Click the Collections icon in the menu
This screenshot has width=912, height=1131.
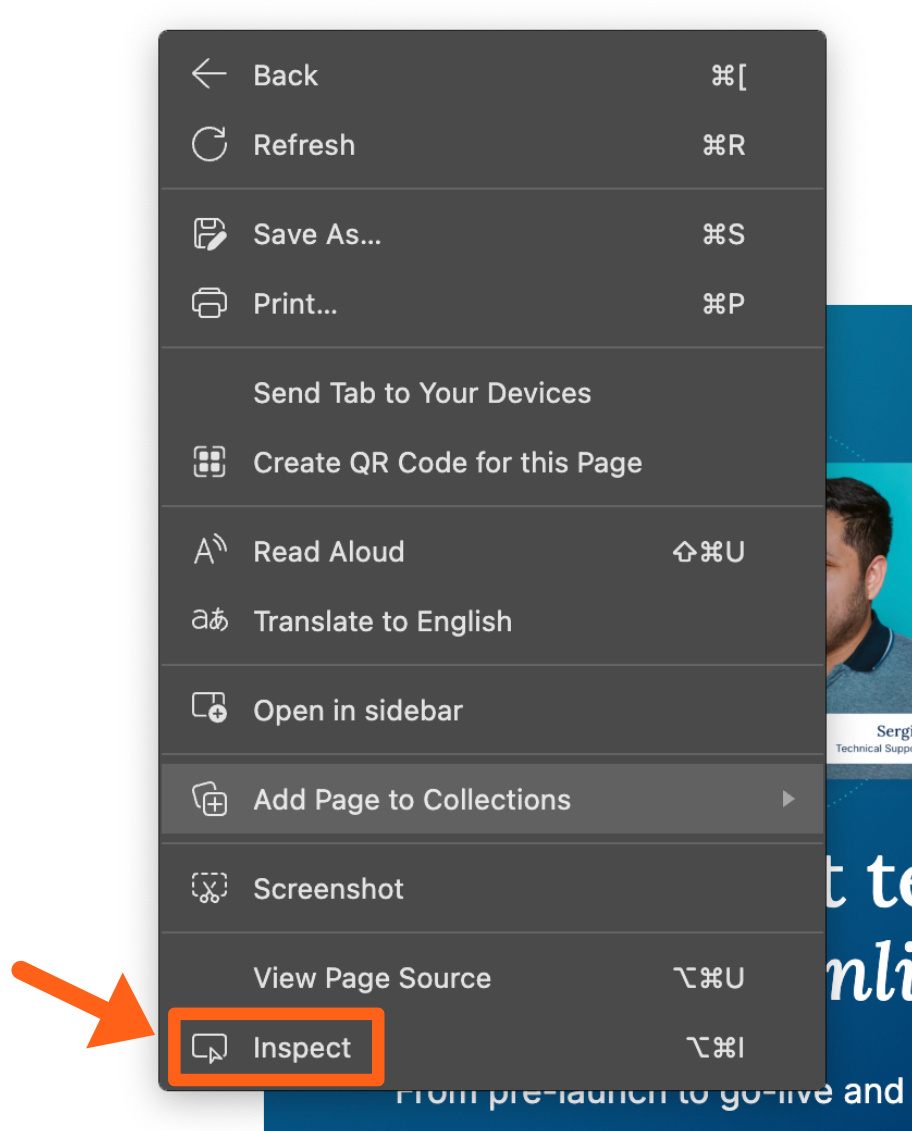(209, 799)
